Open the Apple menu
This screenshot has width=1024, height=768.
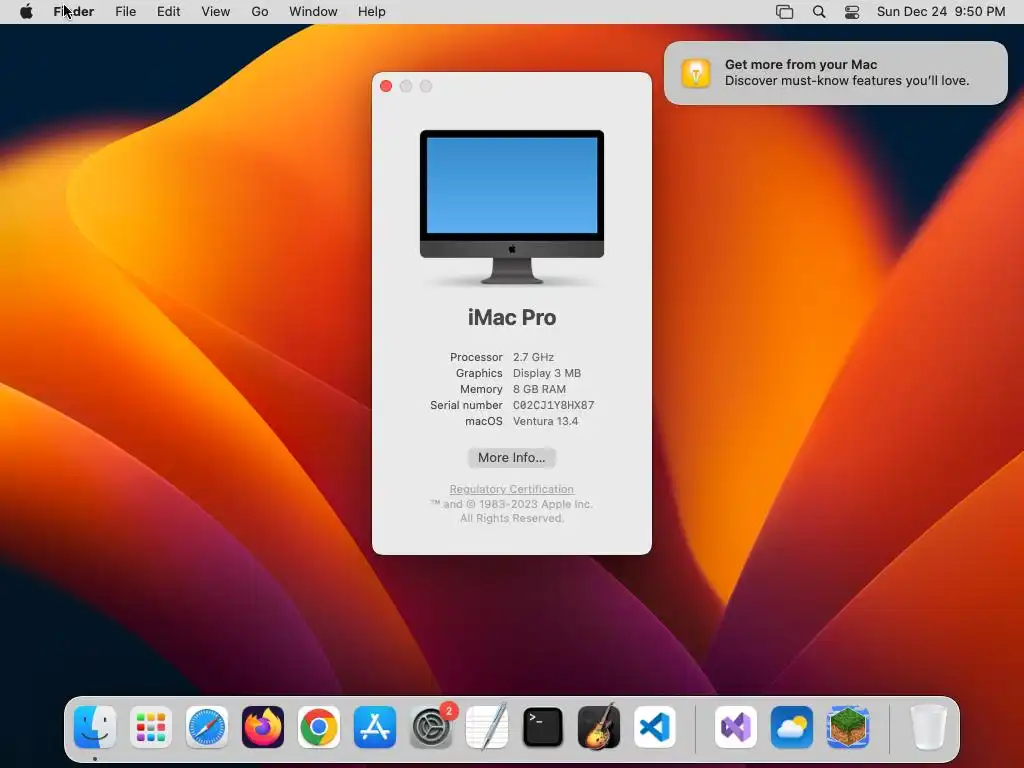point(26,12)
